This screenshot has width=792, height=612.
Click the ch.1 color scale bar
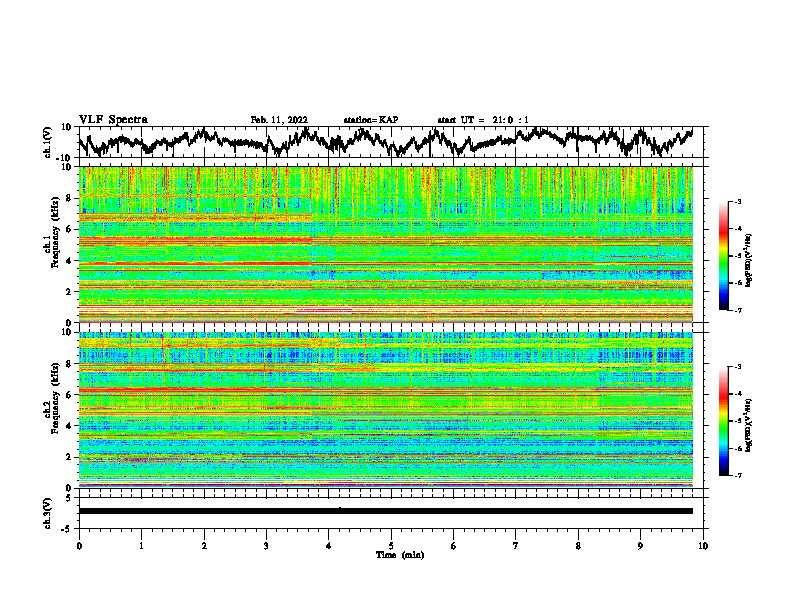point(723,256)
